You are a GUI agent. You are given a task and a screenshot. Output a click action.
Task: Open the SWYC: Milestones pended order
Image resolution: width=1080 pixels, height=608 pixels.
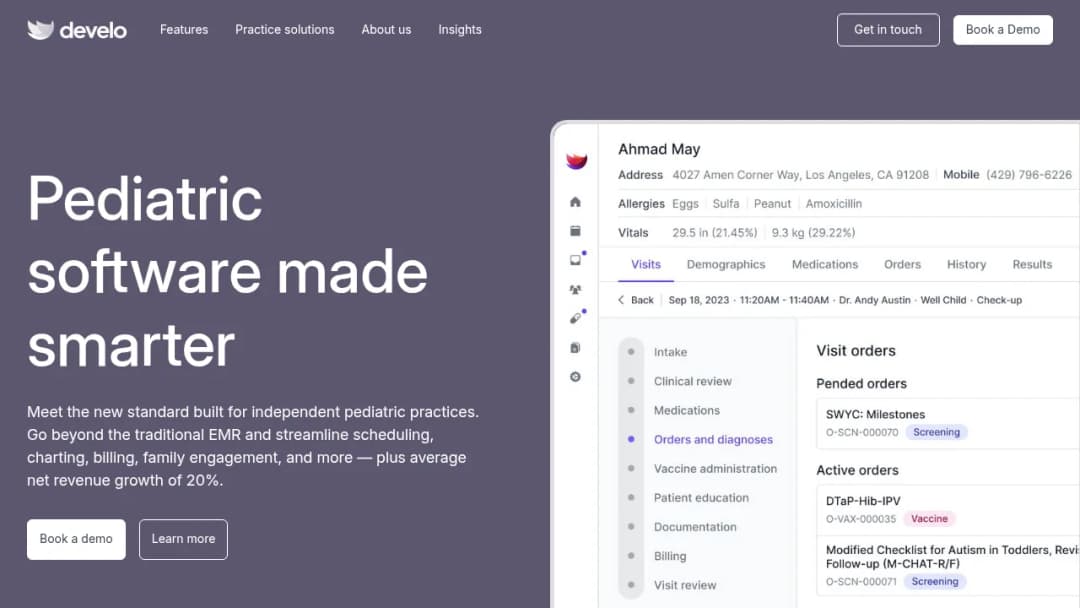click(948, 423)
